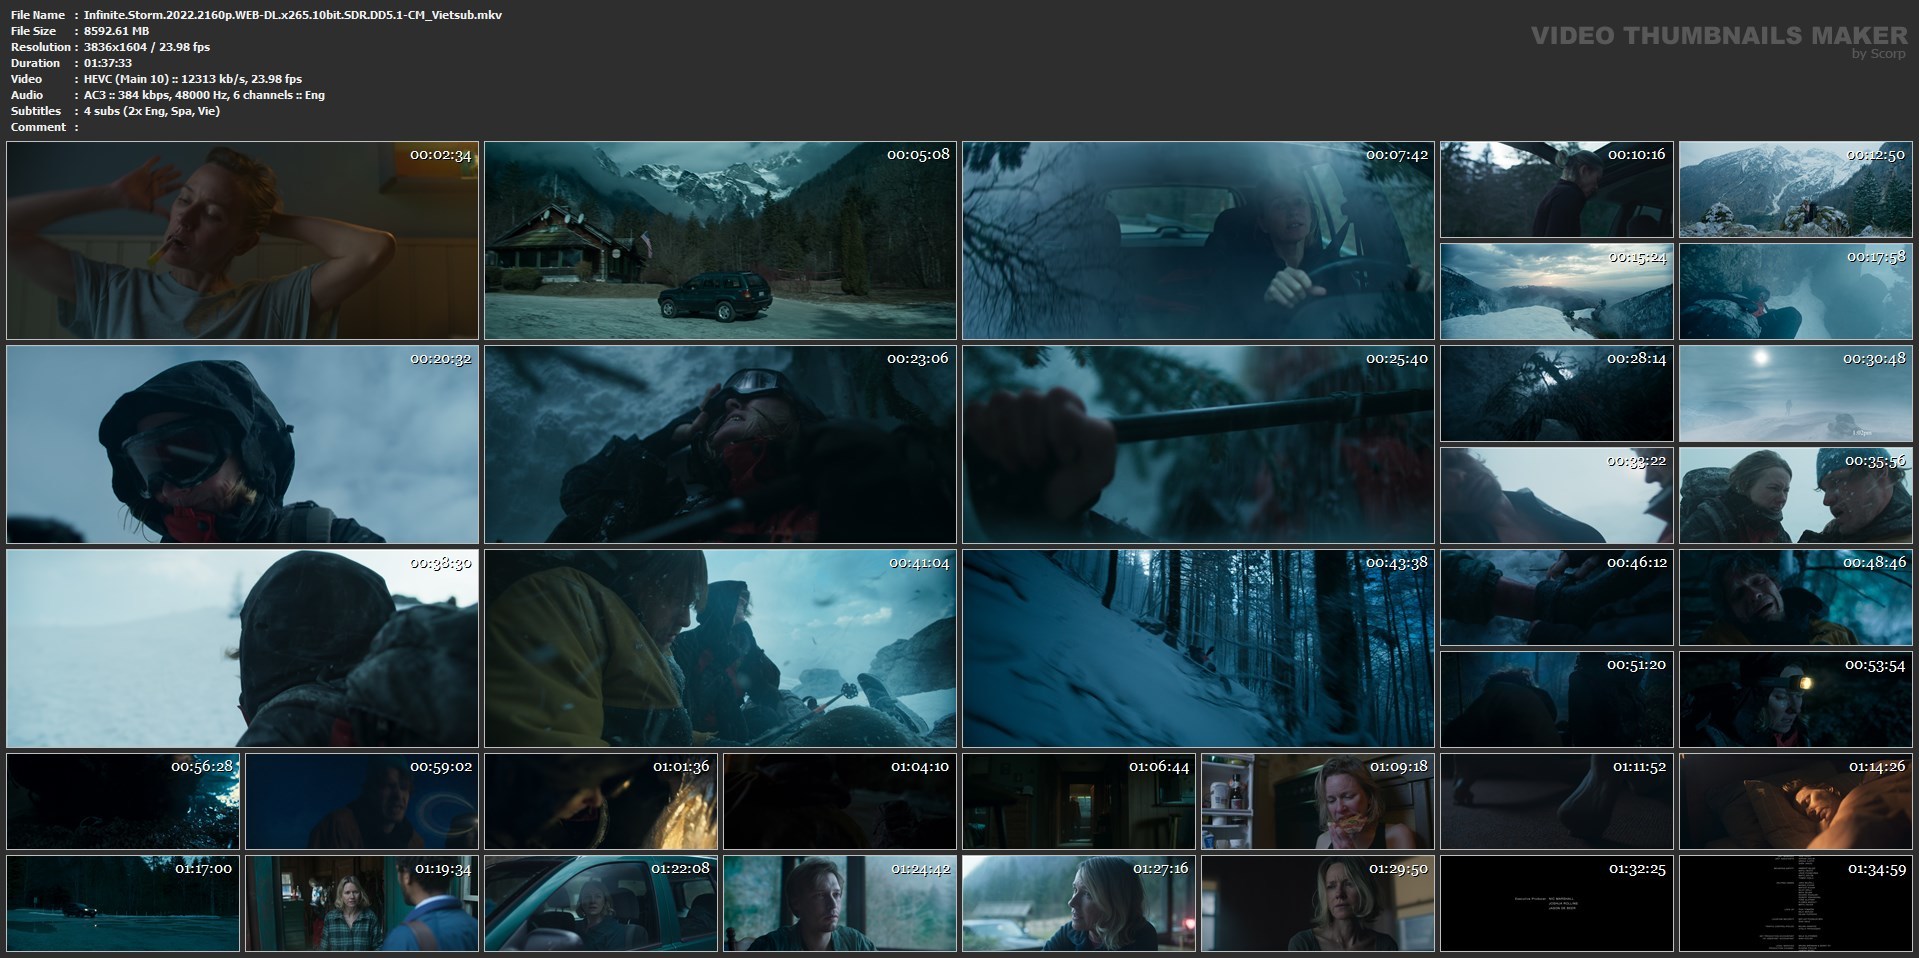Select the thumbnail at 00:28:14
1919x958 pixels.
(x=1556, y=393)
